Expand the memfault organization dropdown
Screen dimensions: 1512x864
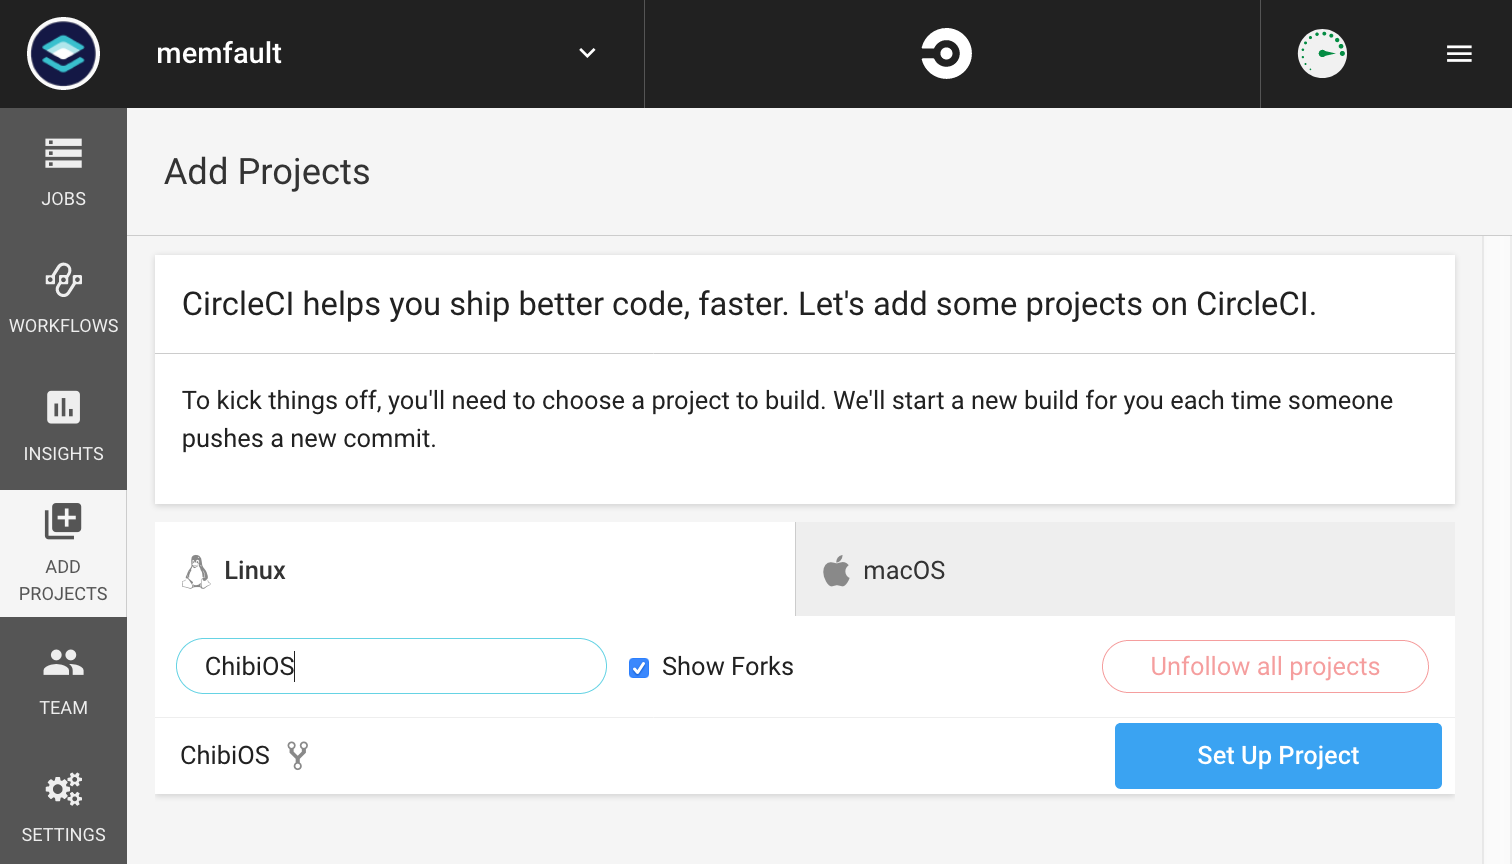[x=587, y=54]
